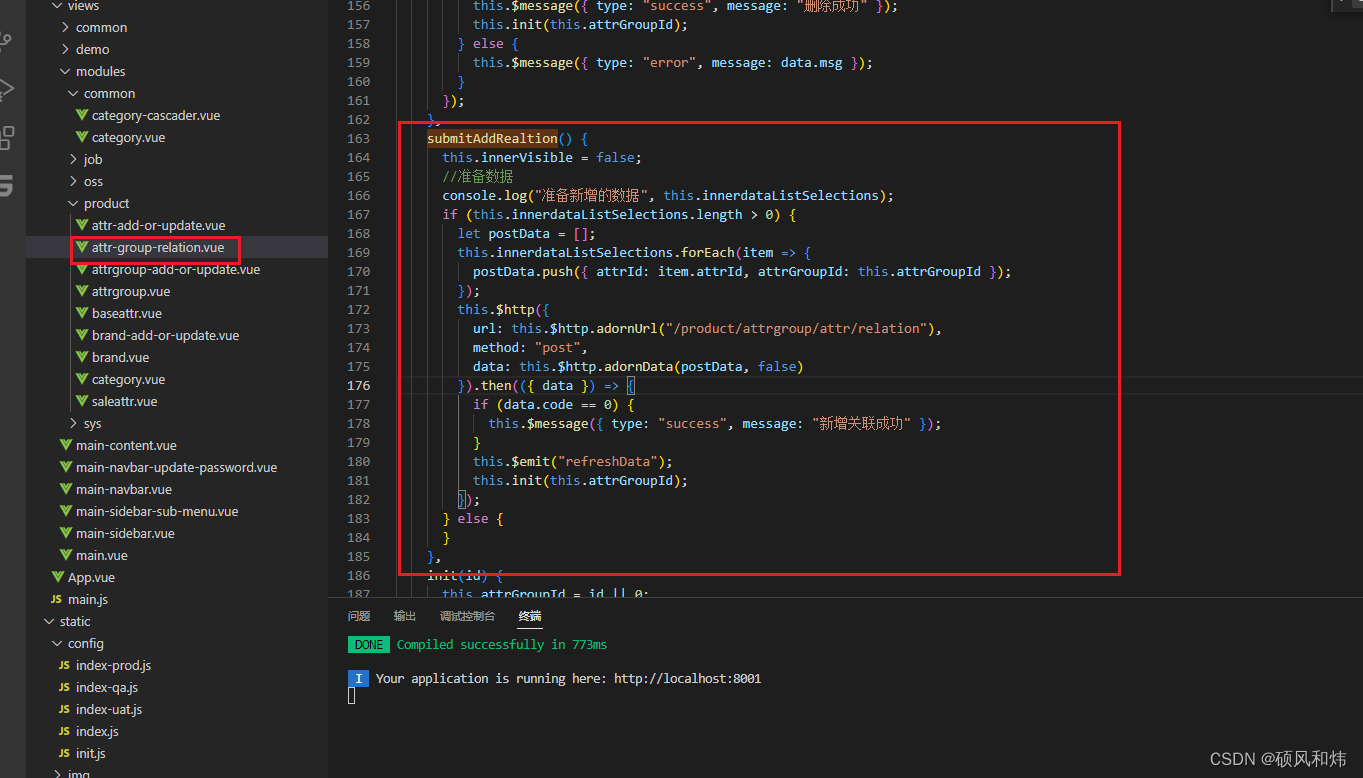
Task: Open file index-prod.js
Action: pos(114,666)
